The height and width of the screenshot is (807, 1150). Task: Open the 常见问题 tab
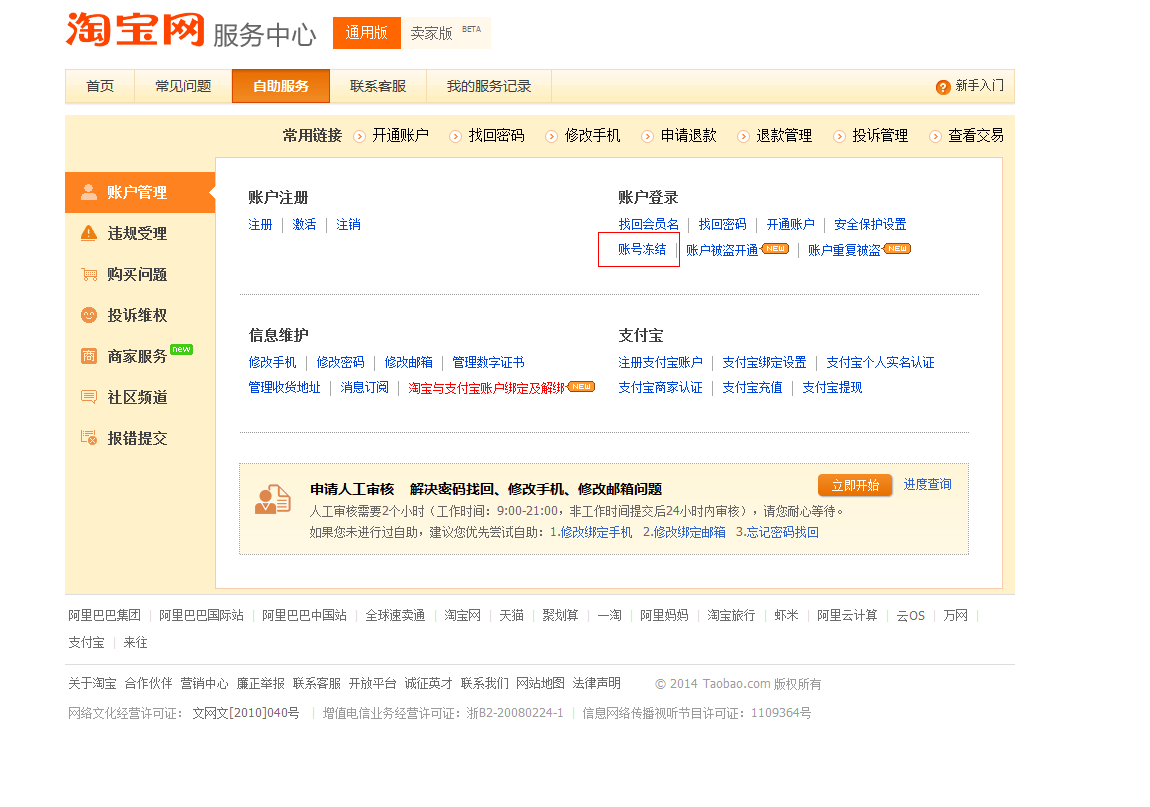click(x=183, y=87)
